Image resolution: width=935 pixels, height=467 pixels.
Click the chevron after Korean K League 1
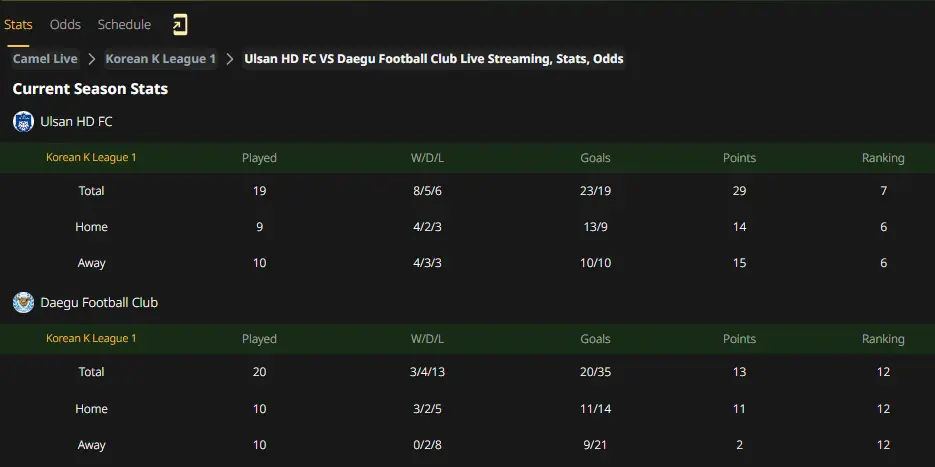click(x=230, y=59)
